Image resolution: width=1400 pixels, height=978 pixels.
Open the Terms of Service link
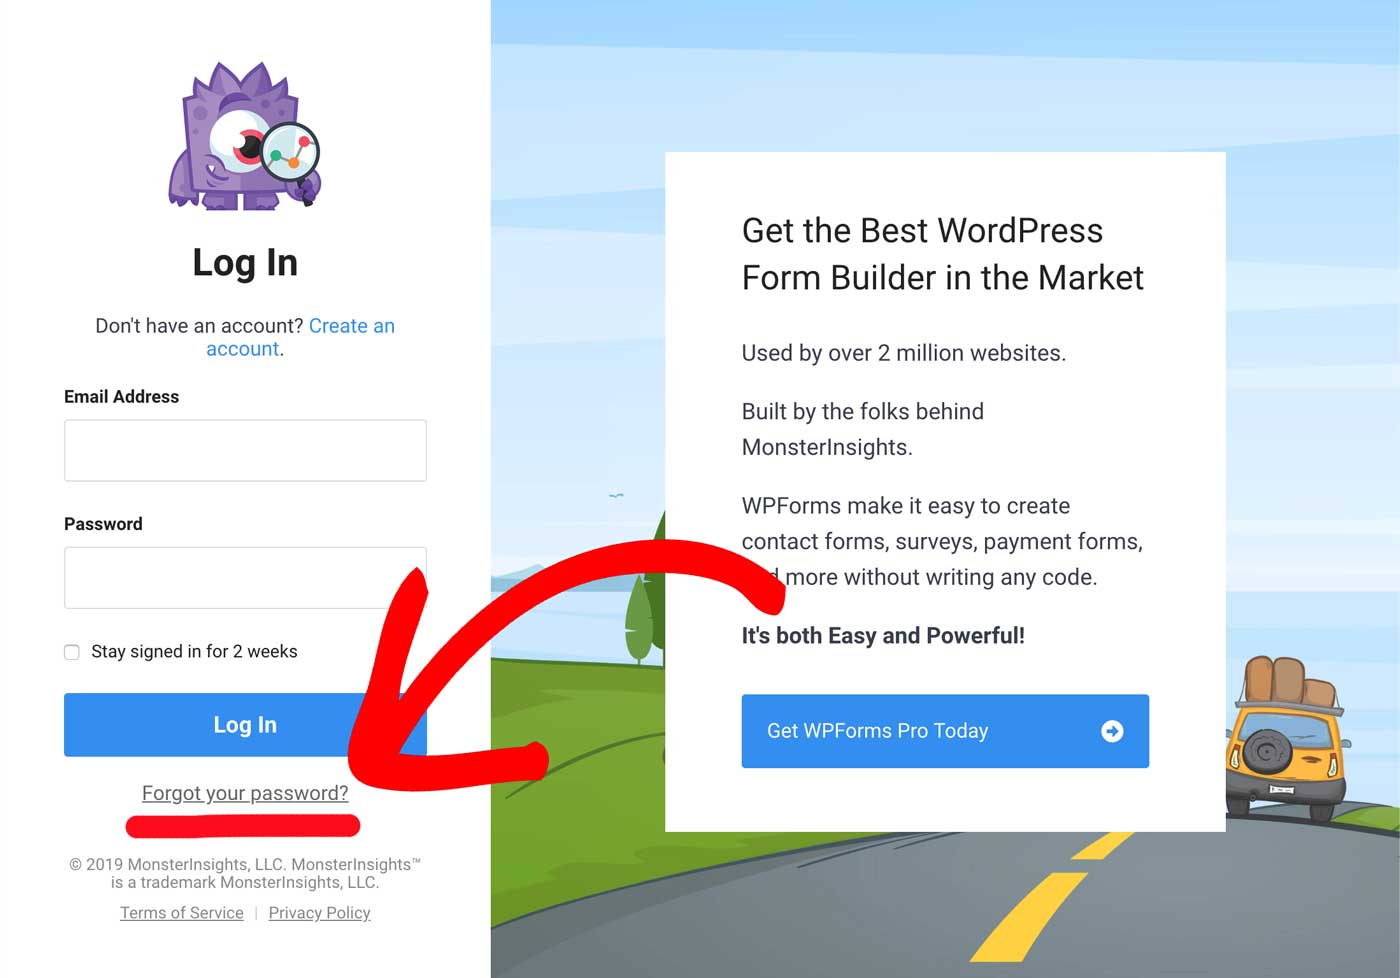182,913
